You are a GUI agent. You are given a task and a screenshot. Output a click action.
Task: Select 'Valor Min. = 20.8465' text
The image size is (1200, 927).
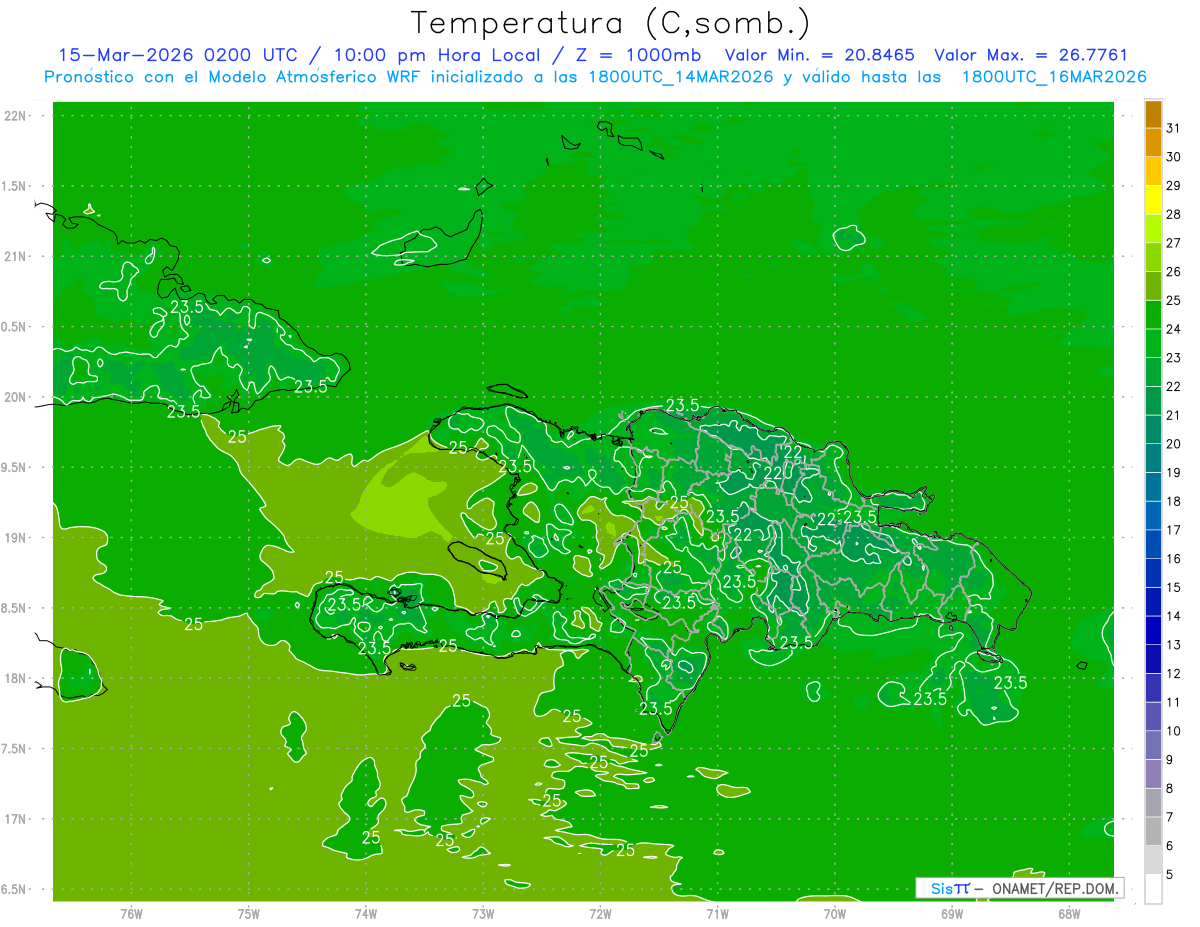tap(819, 55)
